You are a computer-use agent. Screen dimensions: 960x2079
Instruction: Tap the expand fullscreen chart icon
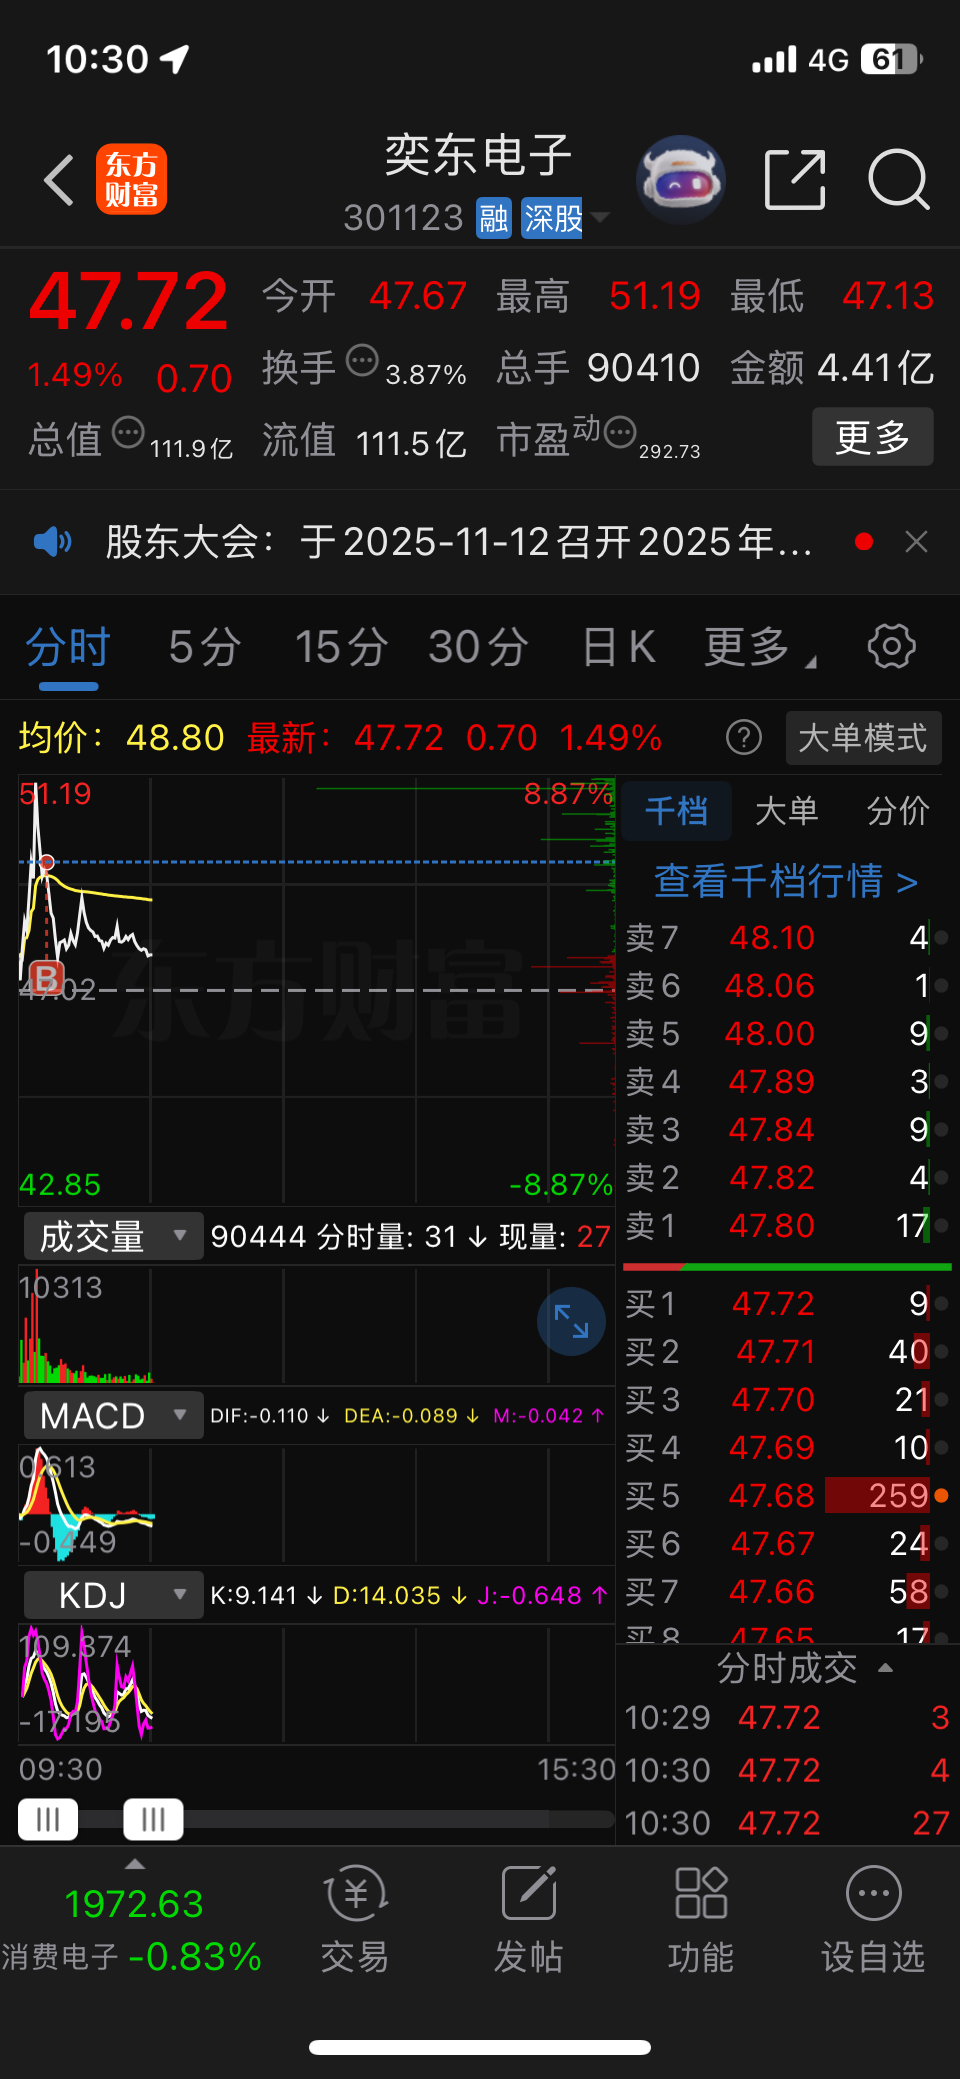coord(571,1321)
